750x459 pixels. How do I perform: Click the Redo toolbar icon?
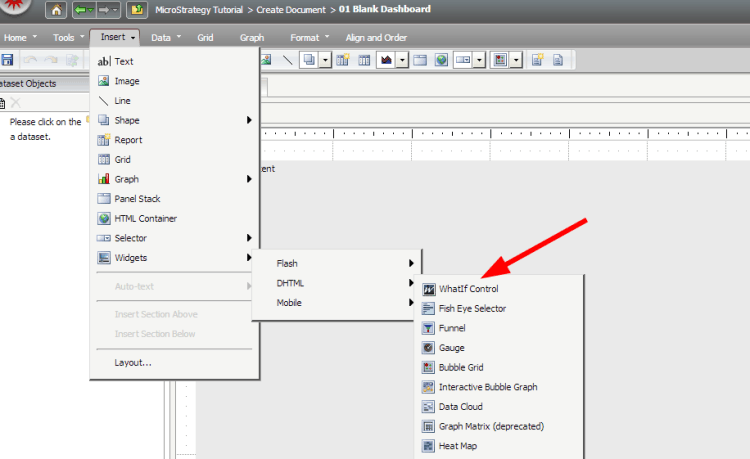pos(51,60)
